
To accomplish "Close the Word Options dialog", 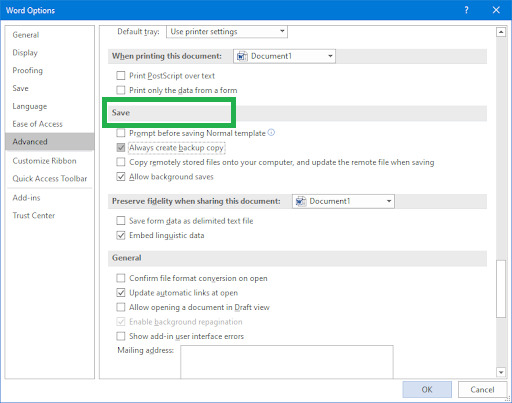I will pos(496,10).
